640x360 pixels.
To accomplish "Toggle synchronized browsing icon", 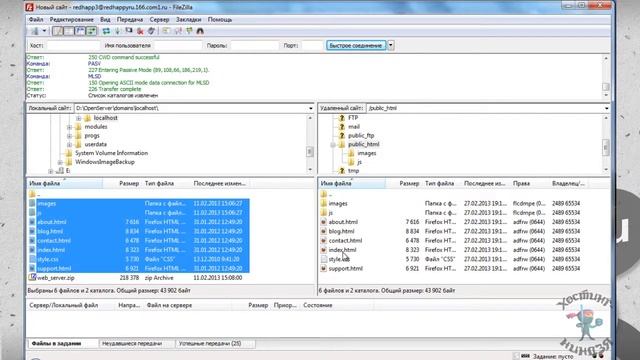I will click(x=189, y=31).
